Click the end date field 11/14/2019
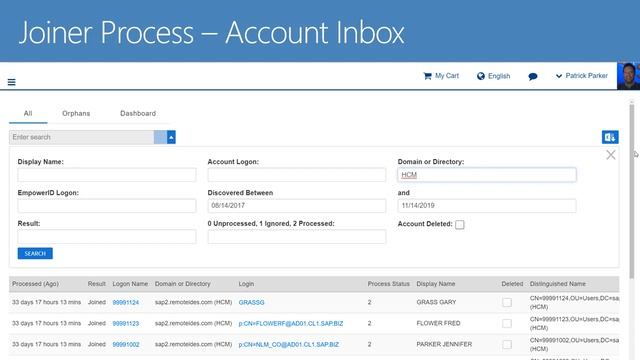 pos(487,206)
